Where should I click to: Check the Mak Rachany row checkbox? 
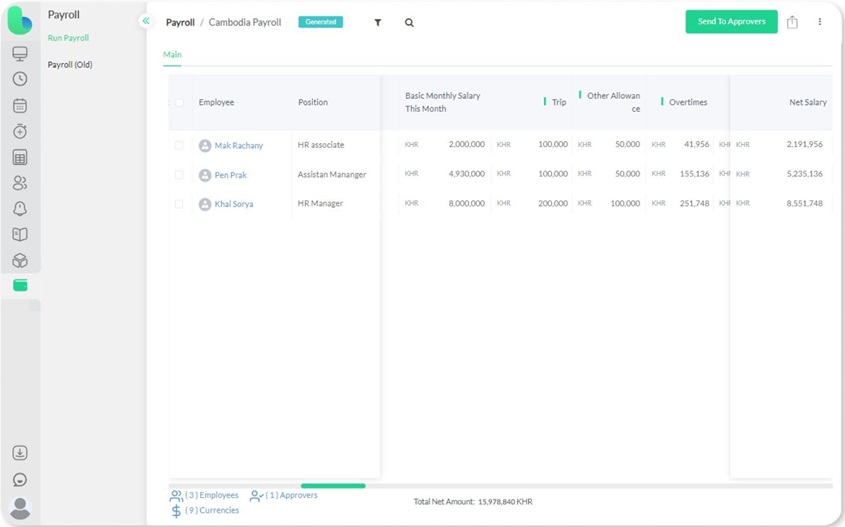coord(179,145)
